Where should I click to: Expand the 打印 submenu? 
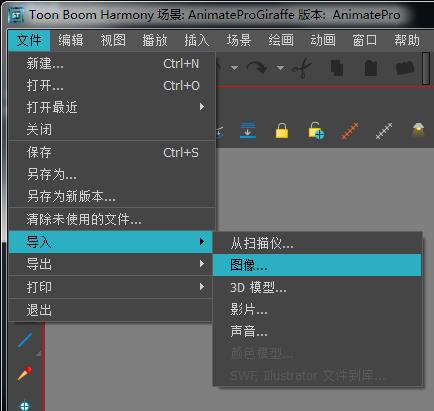tap(110, 287)
